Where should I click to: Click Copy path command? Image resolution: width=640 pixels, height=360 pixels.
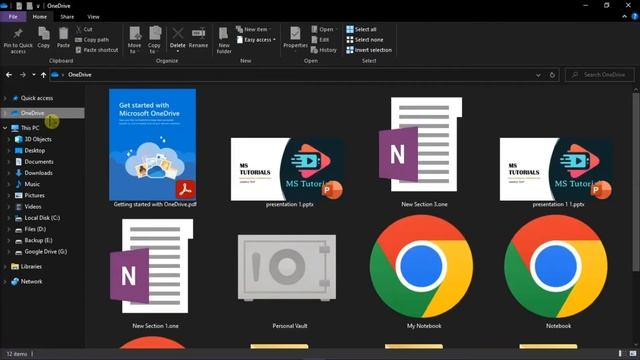point(92,40)
